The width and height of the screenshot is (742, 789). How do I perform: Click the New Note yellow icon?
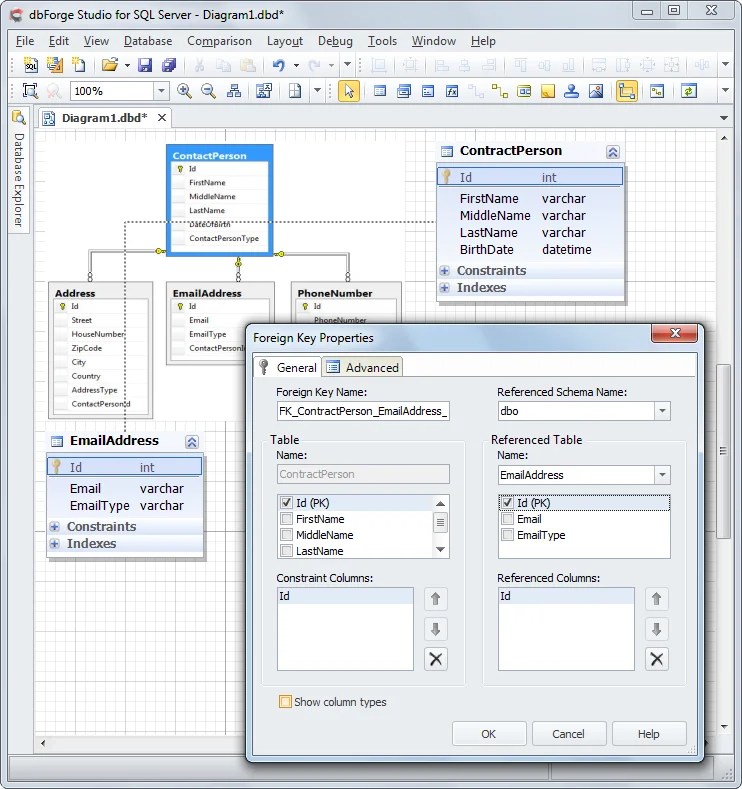548,91
